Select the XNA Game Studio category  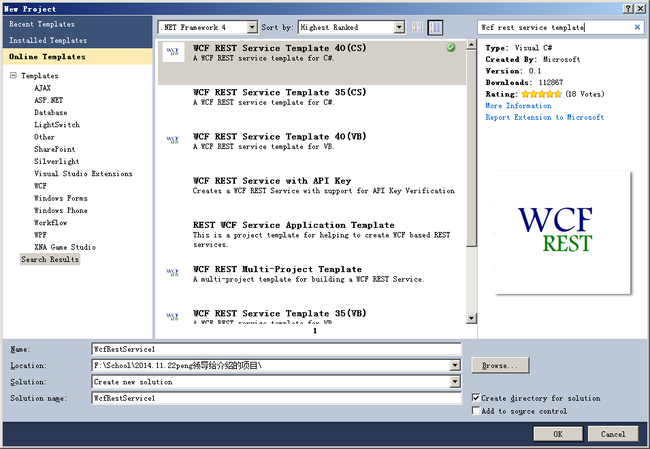pyautogui.click(x=65, y=247)
